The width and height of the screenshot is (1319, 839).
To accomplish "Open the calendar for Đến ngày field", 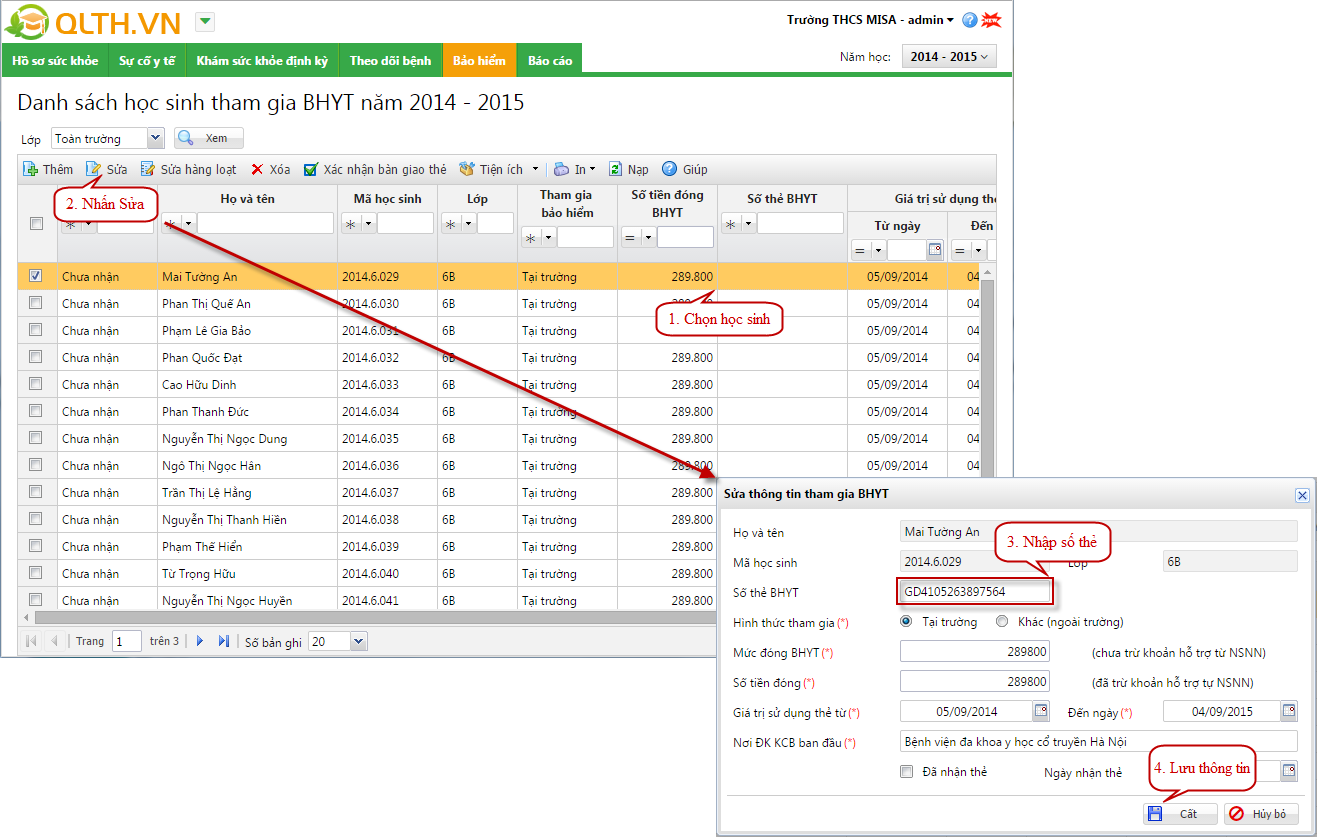I will pyautogui.click(x=1289, y=711).
